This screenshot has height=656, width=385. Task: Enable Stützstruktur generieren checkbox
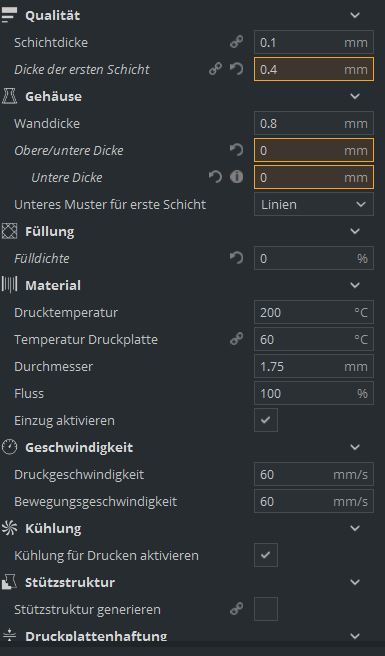[x=266, y=609]
